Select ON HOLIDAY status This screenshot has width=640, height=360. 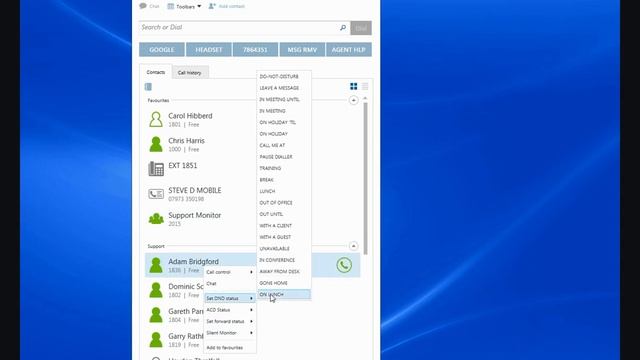pos(284,134)
